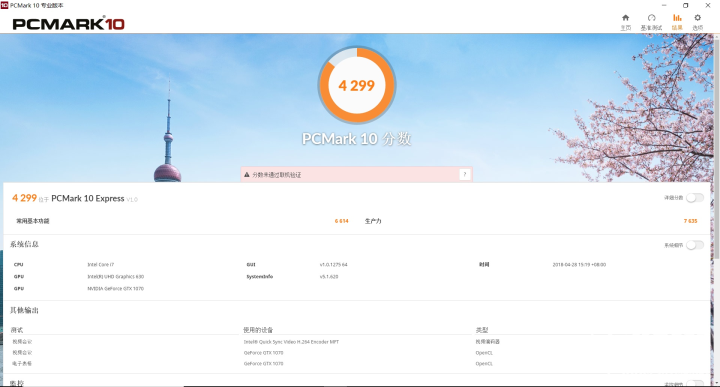720x387 pixels.
Task: Toggle the system details switch
Action: click(695, 245)
